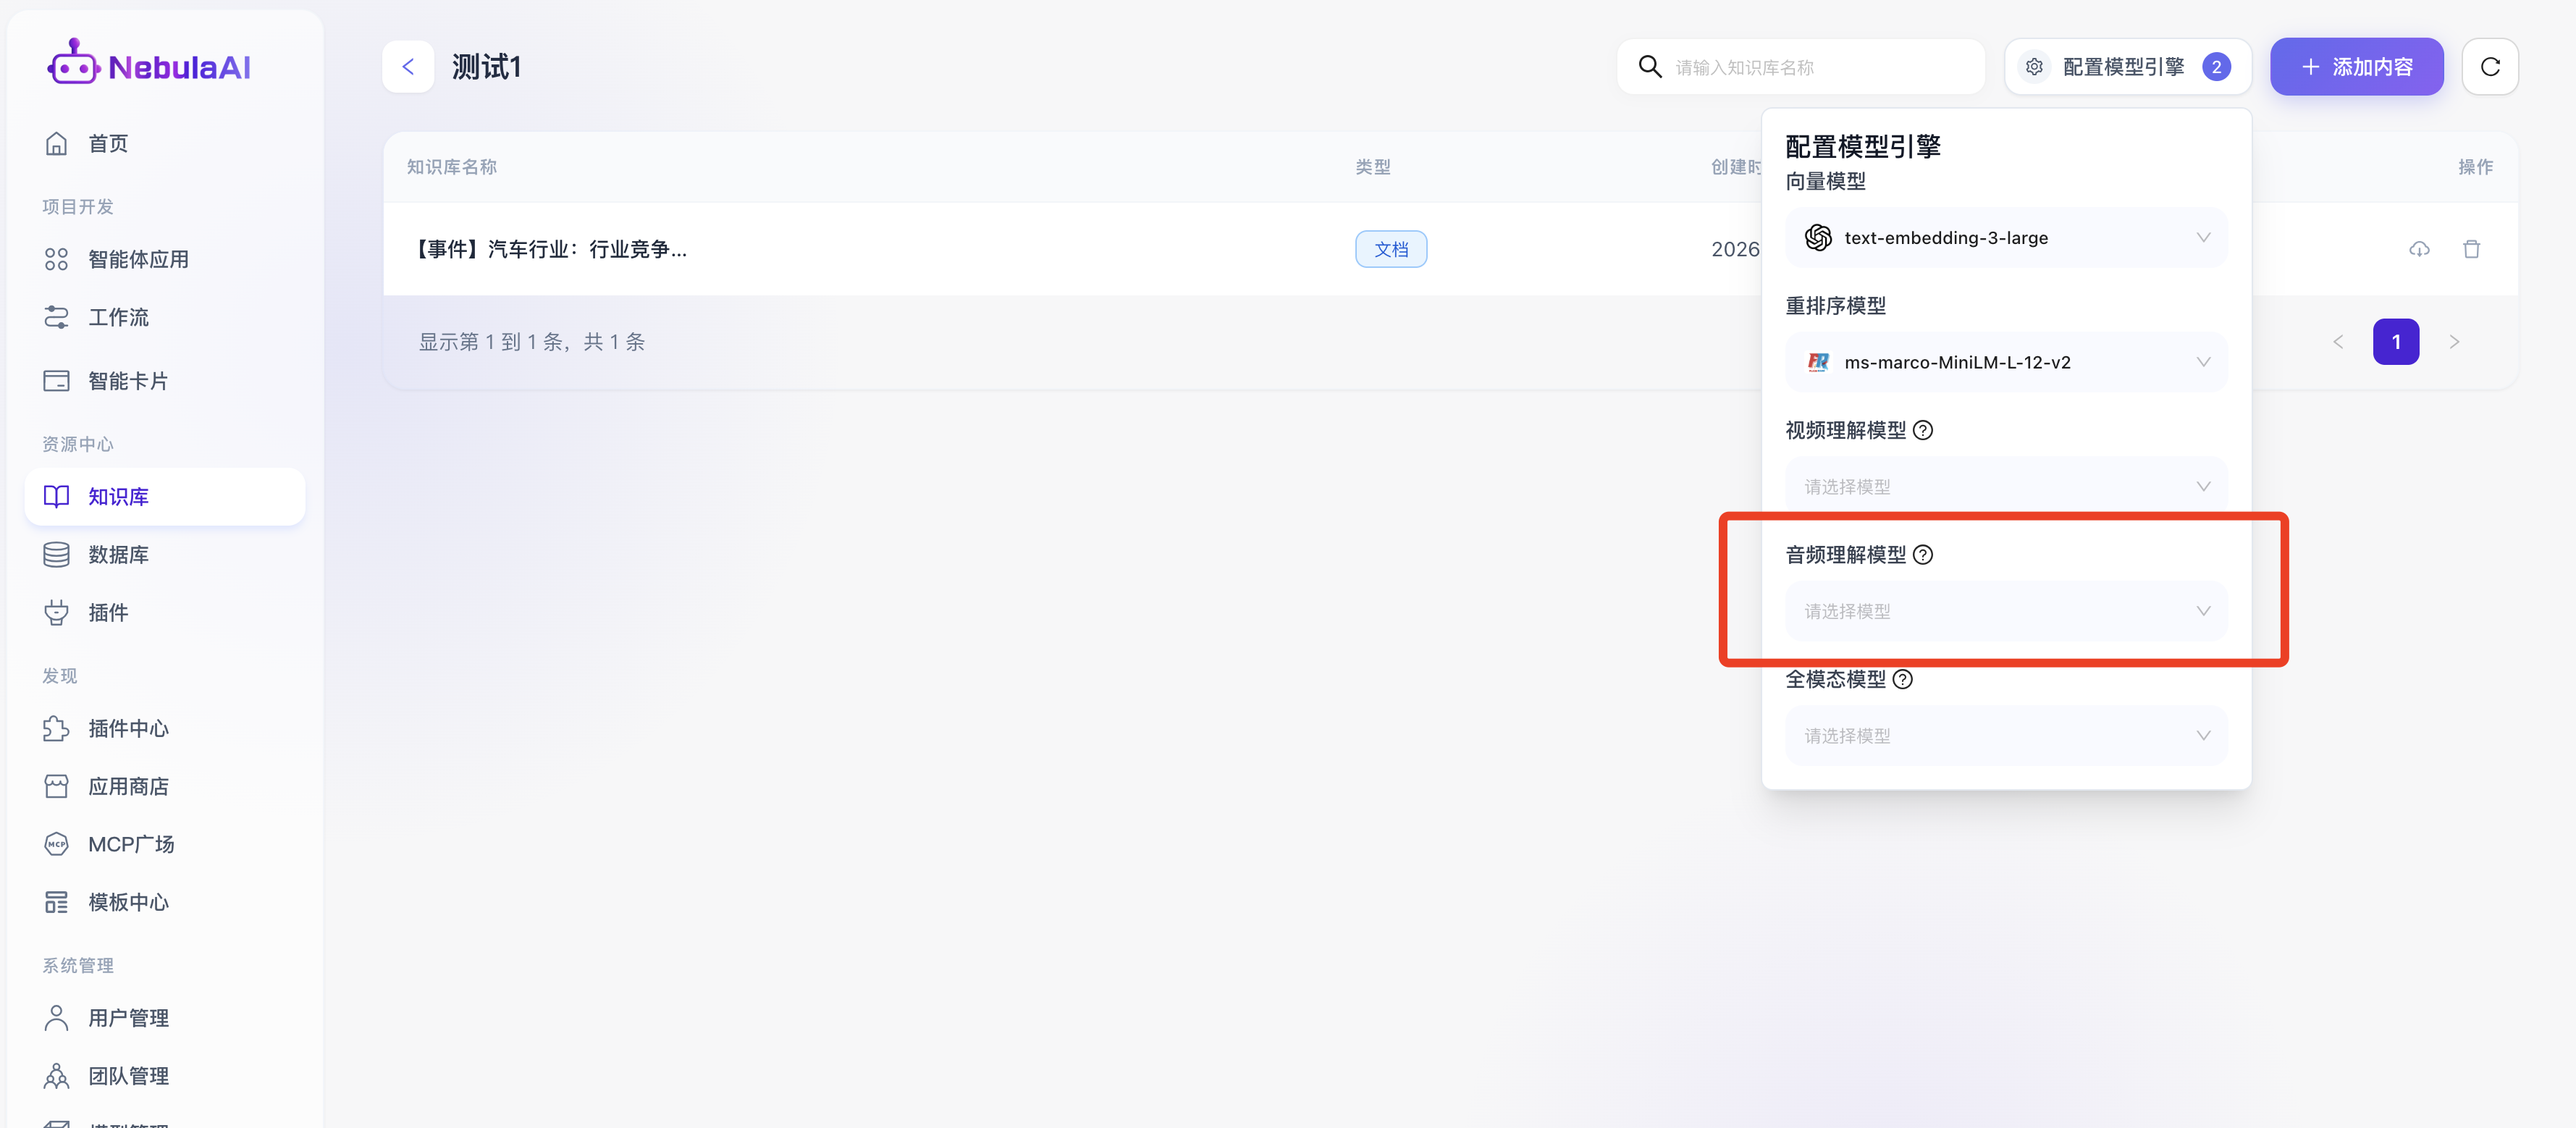Image resolution: width=2576 pixels, height=1128 pixels.
Task: Expand the 重排序模型 ms-marco-MiniLM dropdown
Action: click(2005, 362)
